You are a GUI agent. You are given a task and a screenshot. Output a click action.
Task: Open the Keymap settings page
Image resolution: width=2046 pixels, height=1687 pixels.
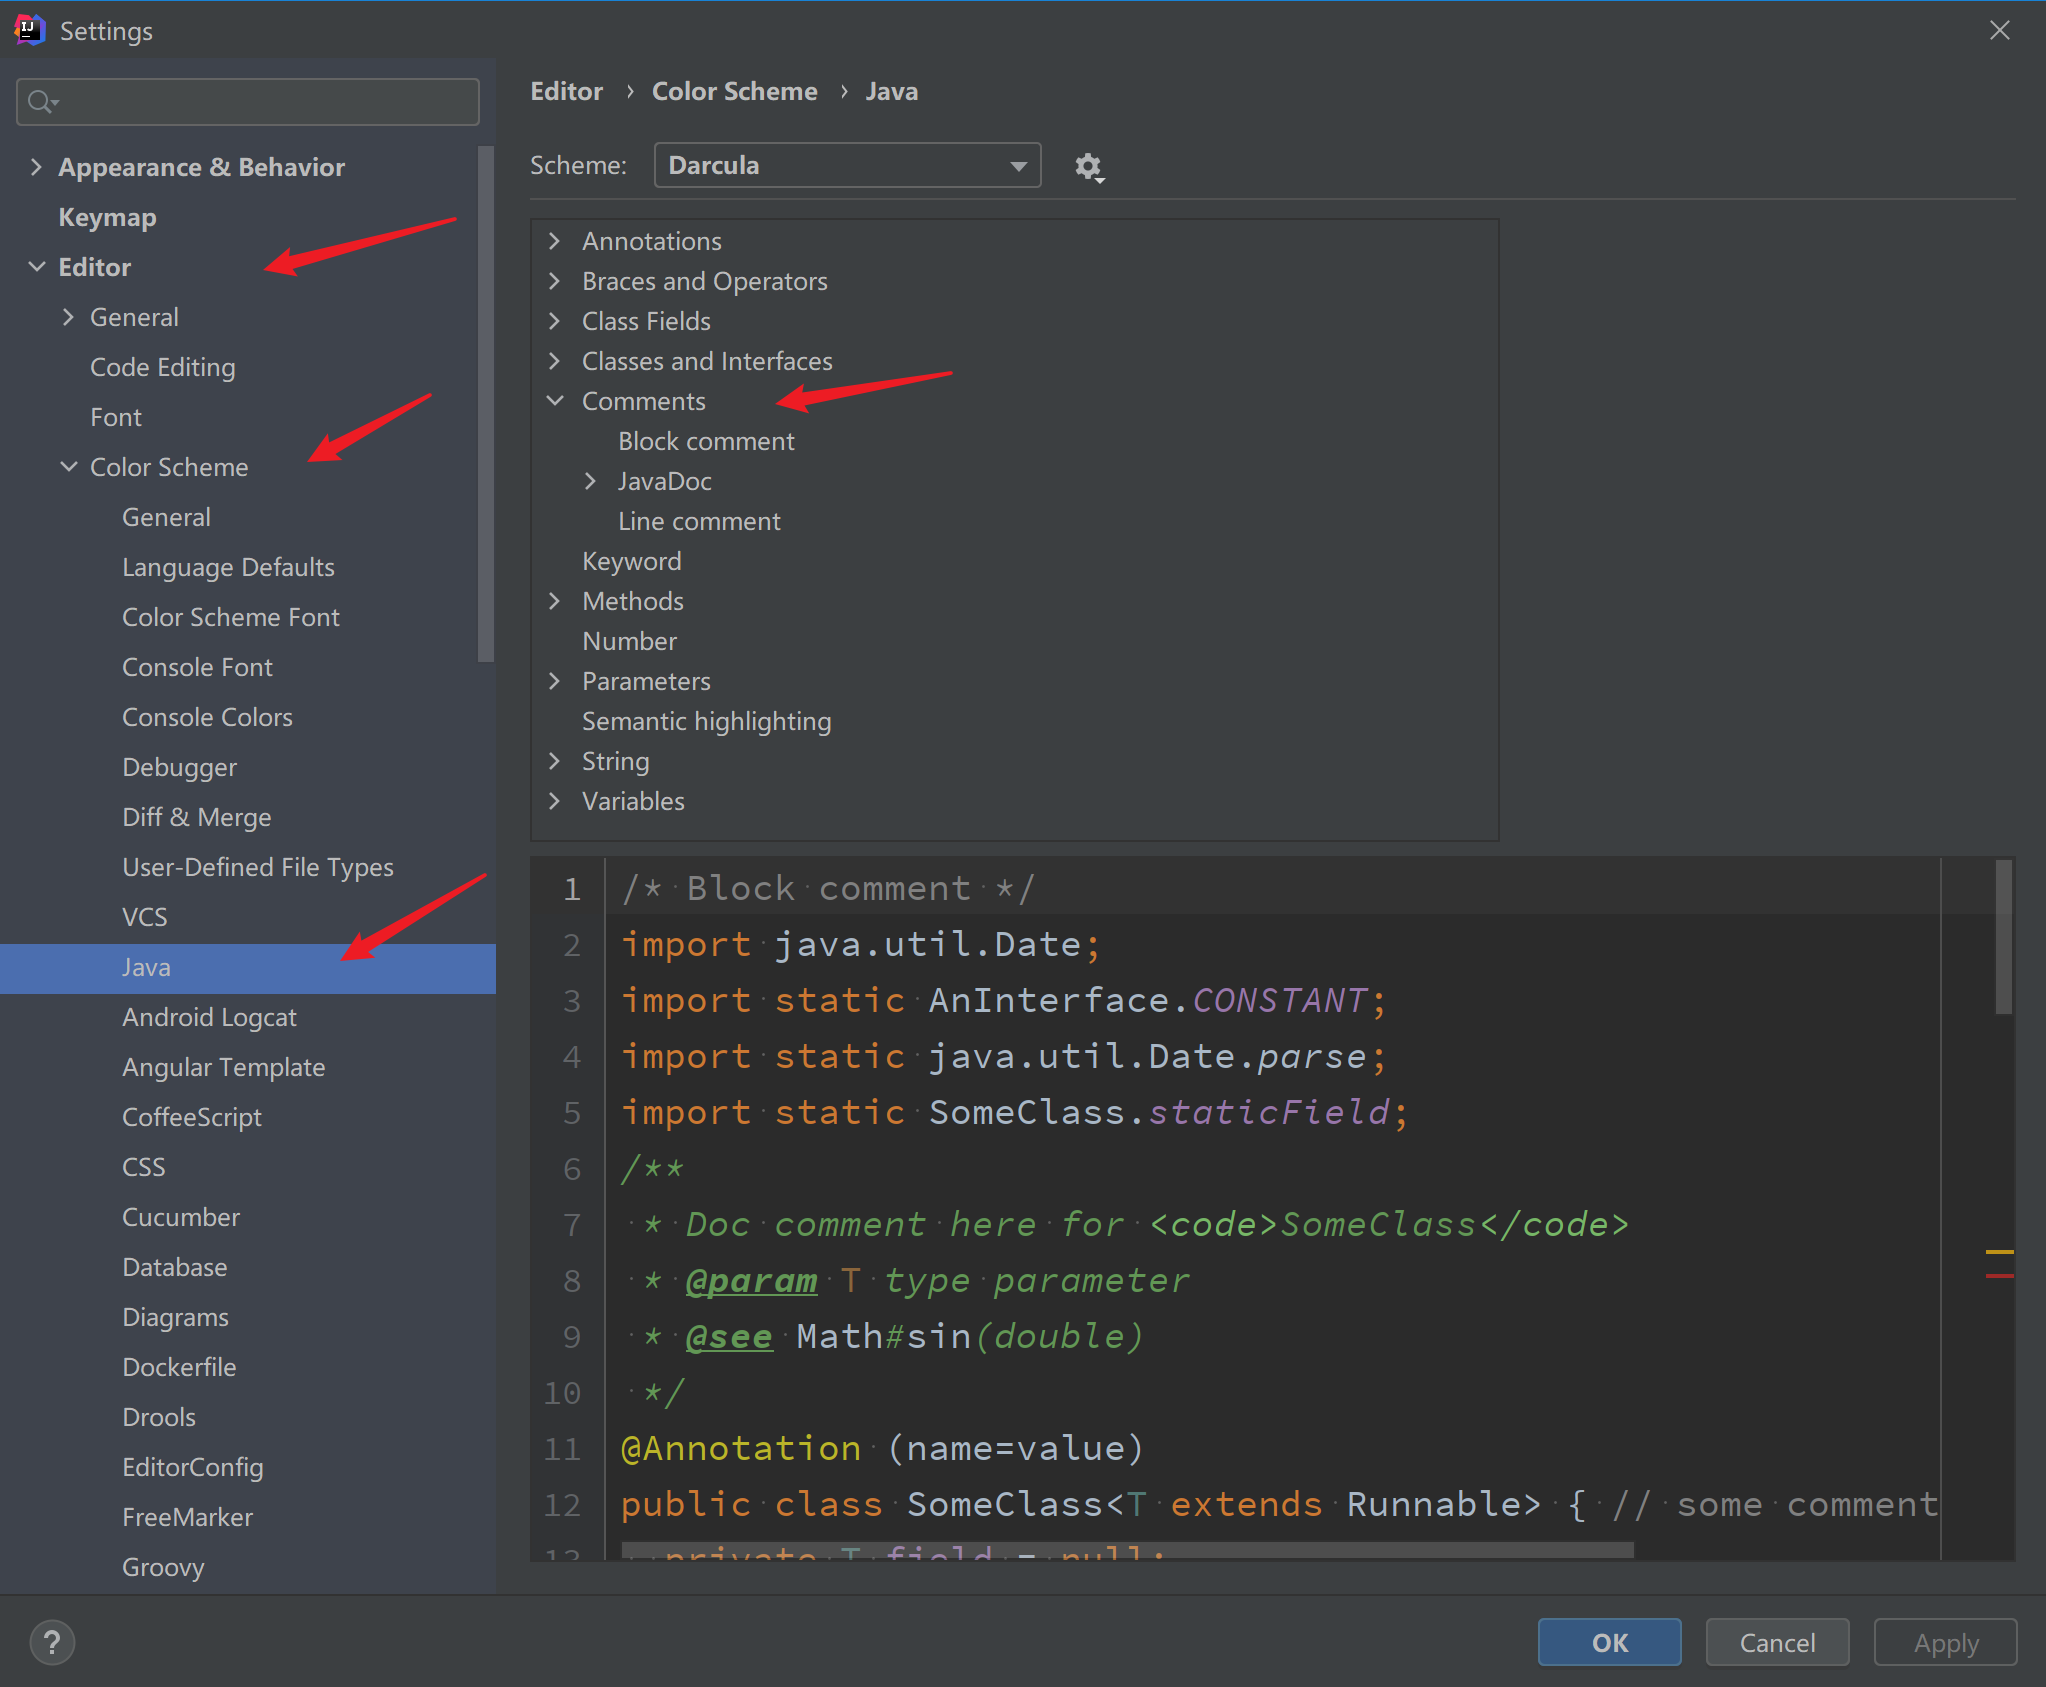(x=107, y=217)
